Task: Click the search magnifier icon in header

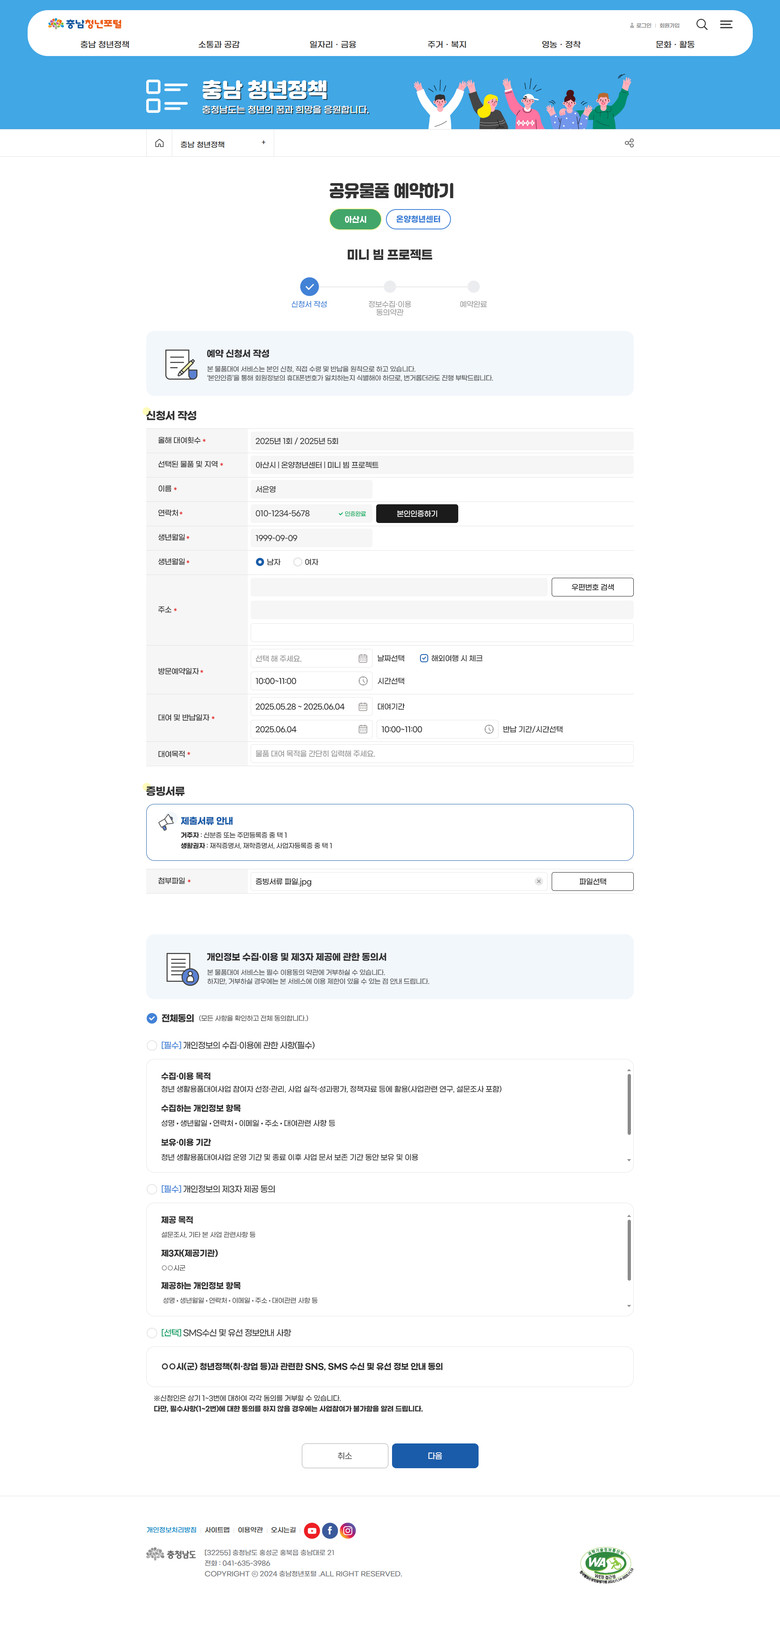Action: [701, 25]
